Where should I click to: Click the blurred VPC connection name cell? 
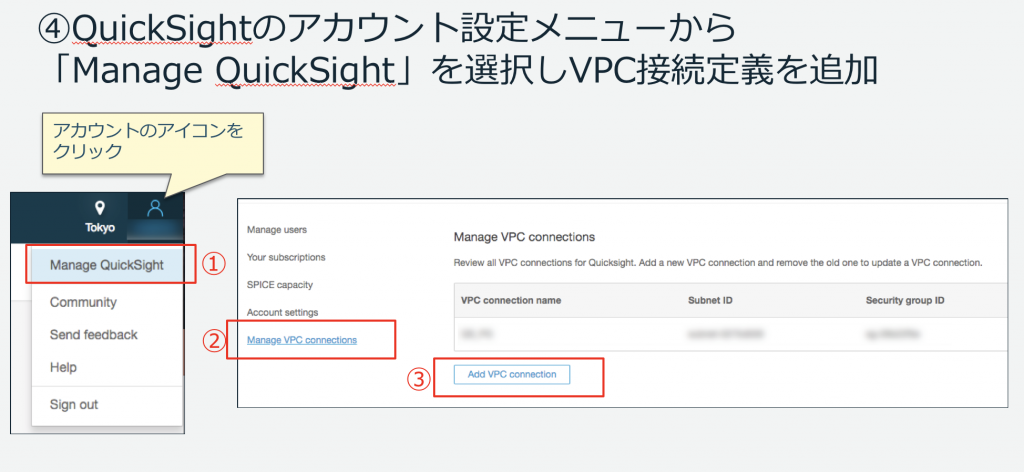pos(477,334)
